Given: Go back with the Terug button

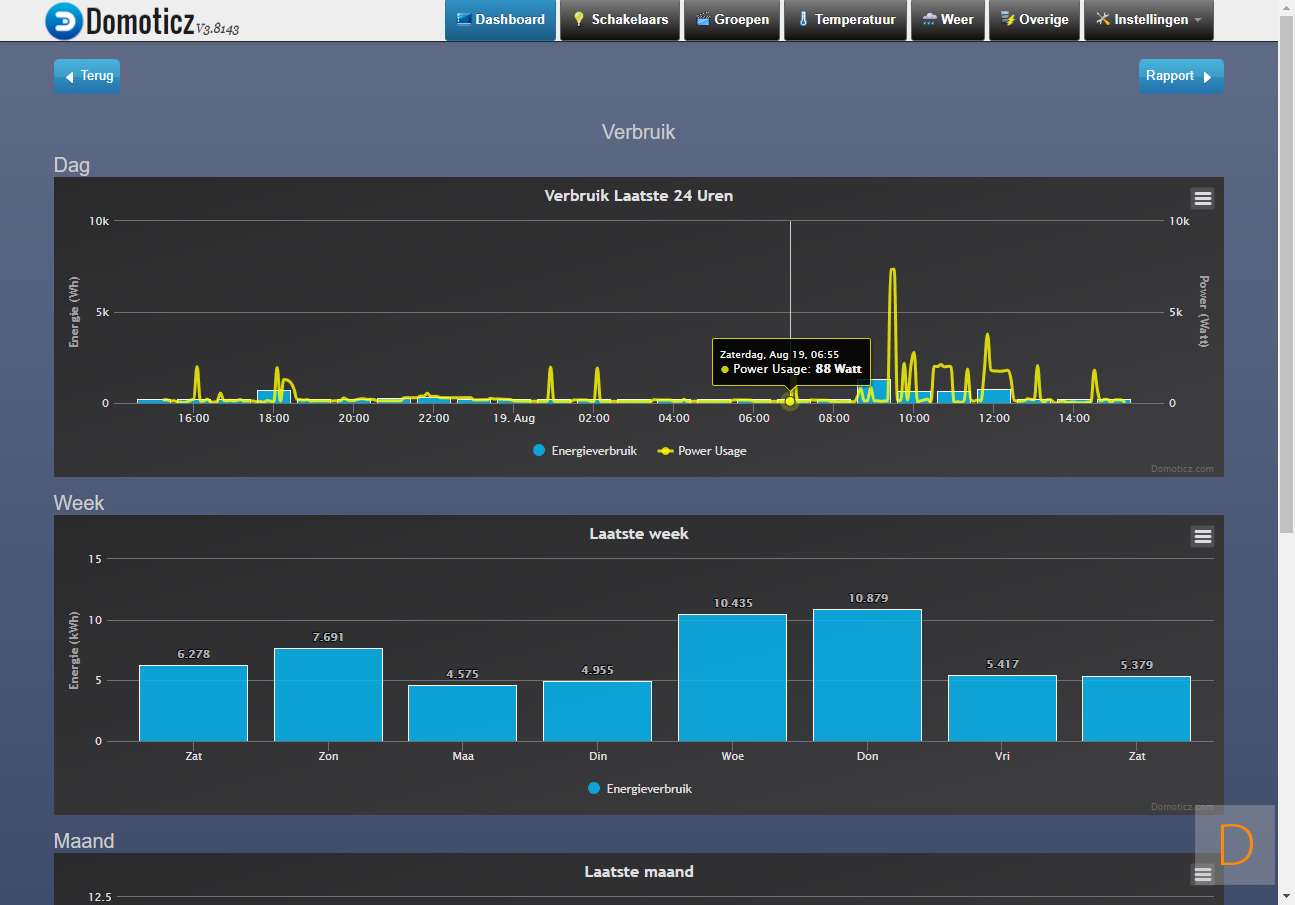Looking at the screenshot, I should (87, 76).
